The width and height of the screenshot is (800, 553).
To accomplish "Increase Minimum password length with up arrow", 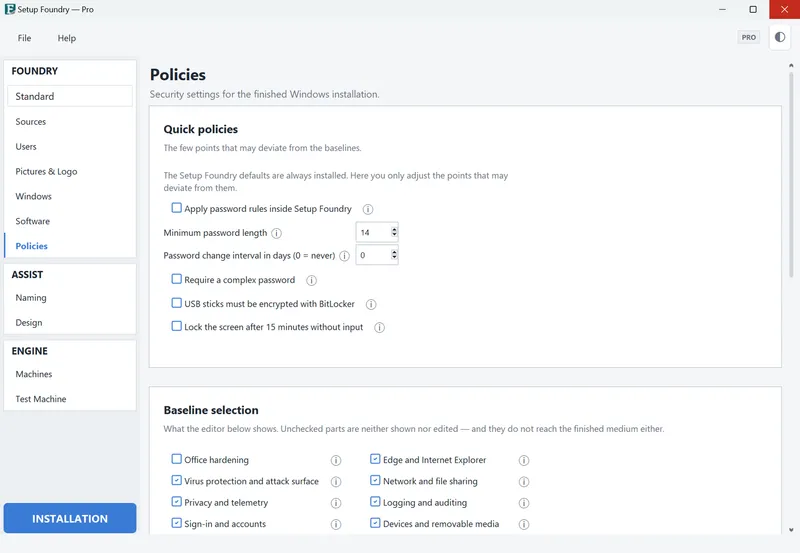I will click(394, 230).
